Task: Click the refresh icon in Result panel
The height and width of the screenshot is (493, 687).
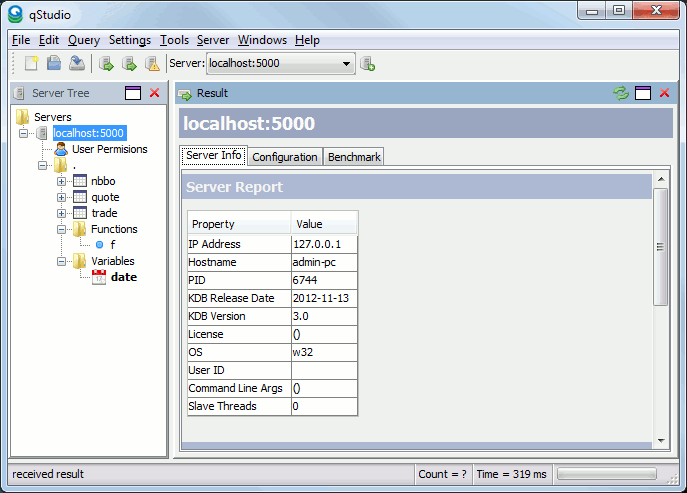Action: pos(620,93)
